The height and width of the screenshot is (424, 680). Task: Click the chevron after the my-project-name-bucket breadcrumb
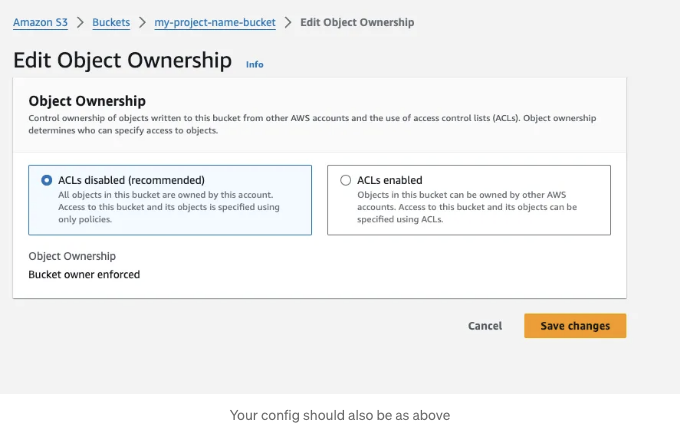click(288, 23)
